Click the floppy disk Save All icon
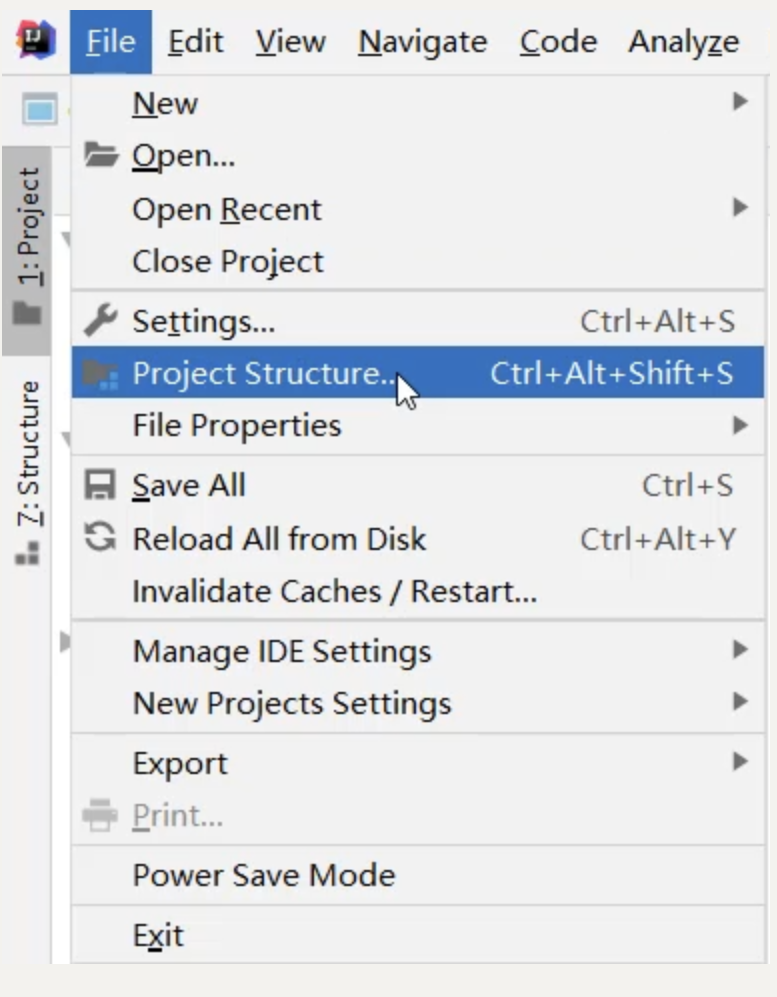 [100, 485]
